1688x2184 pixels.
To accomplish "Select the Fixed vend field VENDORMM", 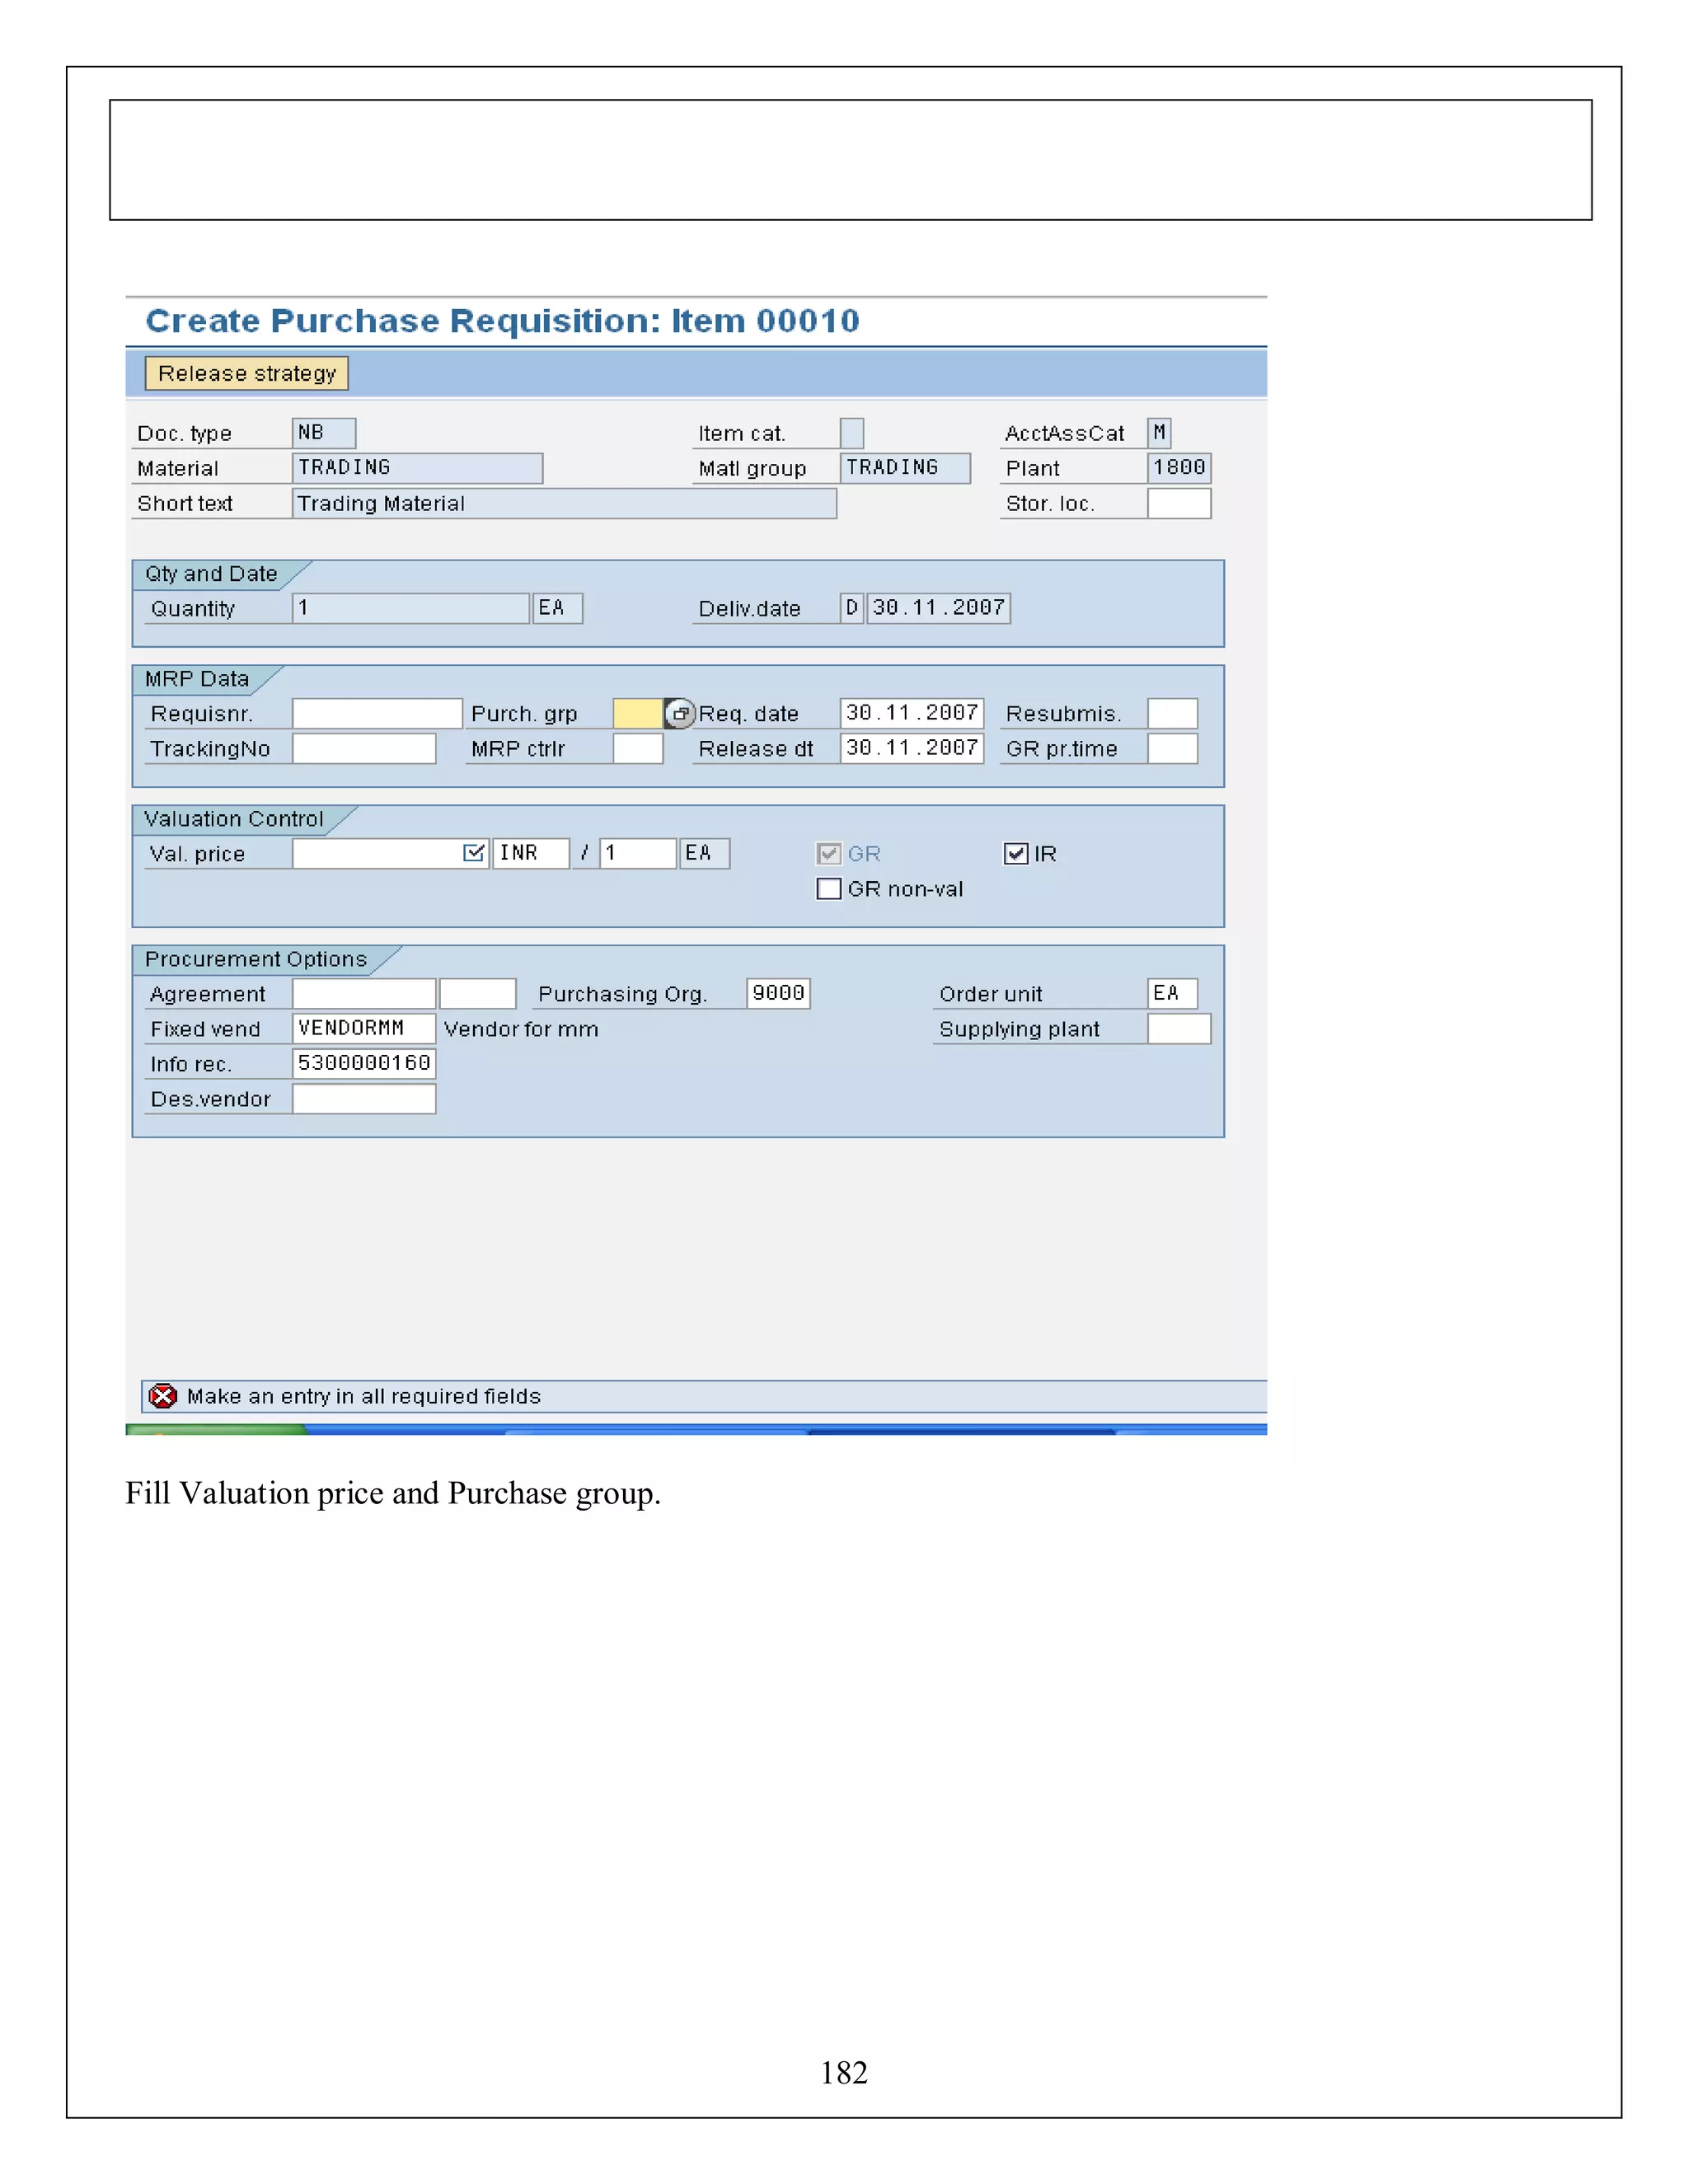I will (x=363, y=1028).
